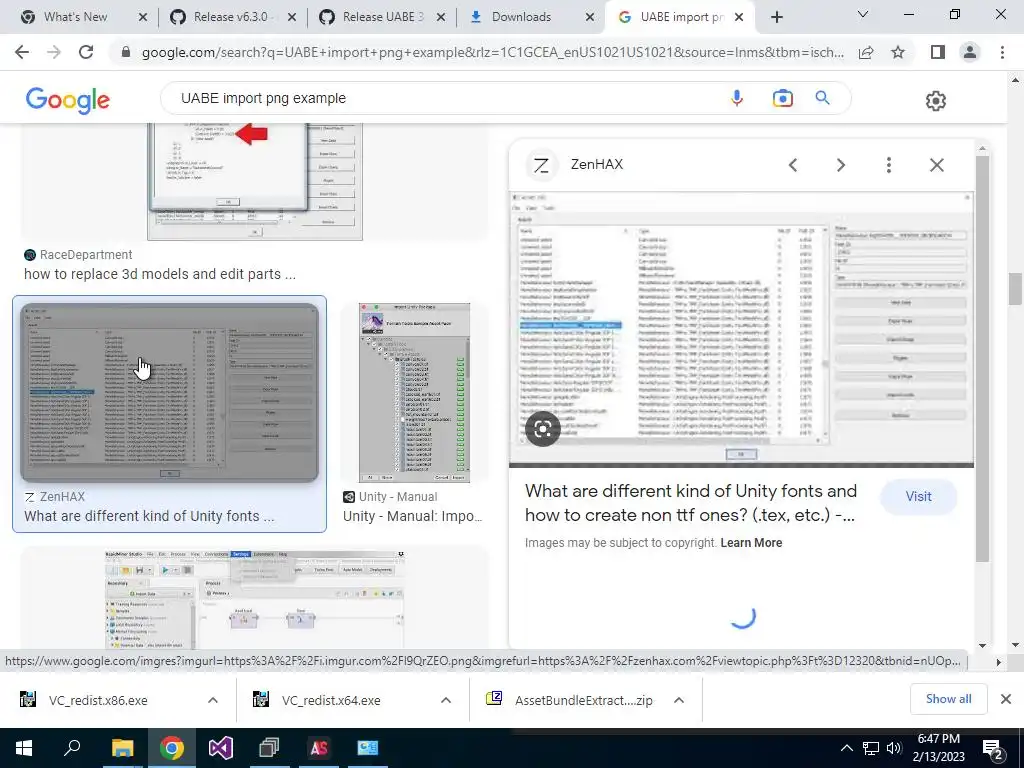Click the Visit button

[918, 496]
